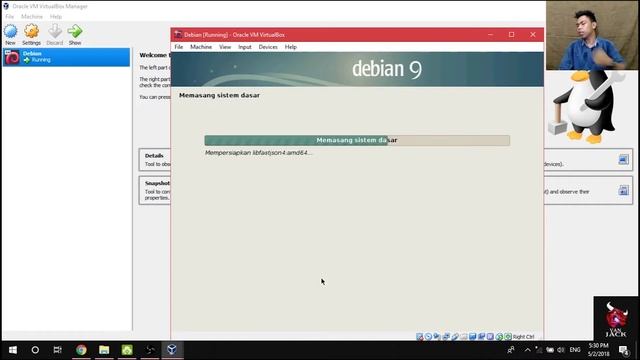Open Google Chrome from the taskbar
Screen dimensions: 640x360
coord(81,350)
